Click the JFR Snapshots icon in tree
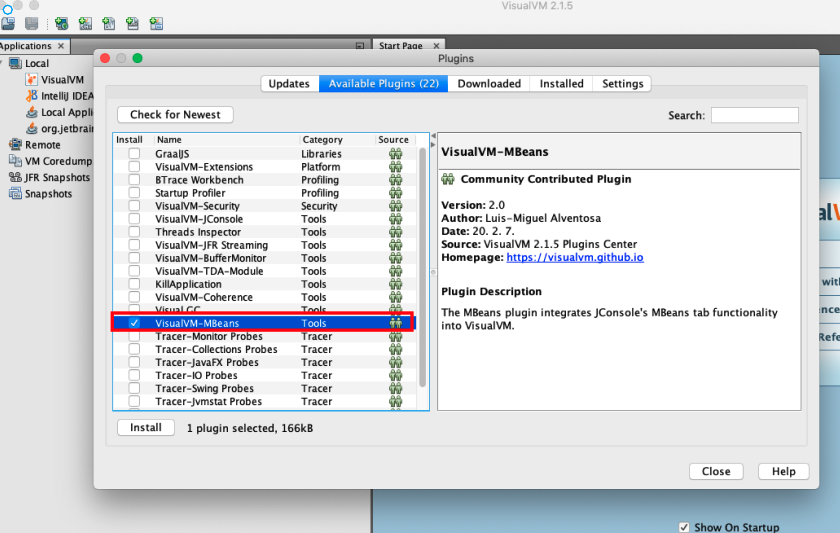840x533 pixels. (16, 177)
